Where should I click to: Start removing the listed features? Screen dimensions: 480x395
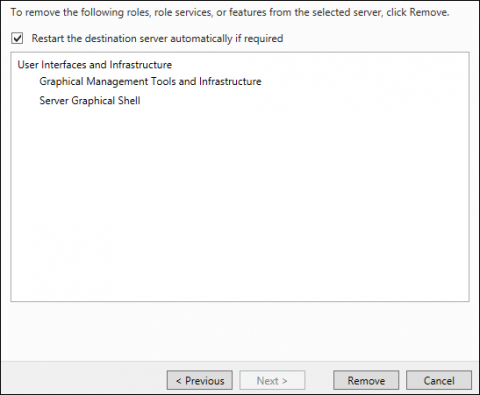tap(366, 380)
